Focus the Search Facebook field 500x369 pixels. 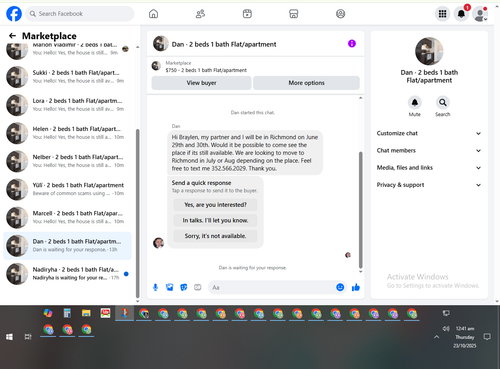pos(80,14)
